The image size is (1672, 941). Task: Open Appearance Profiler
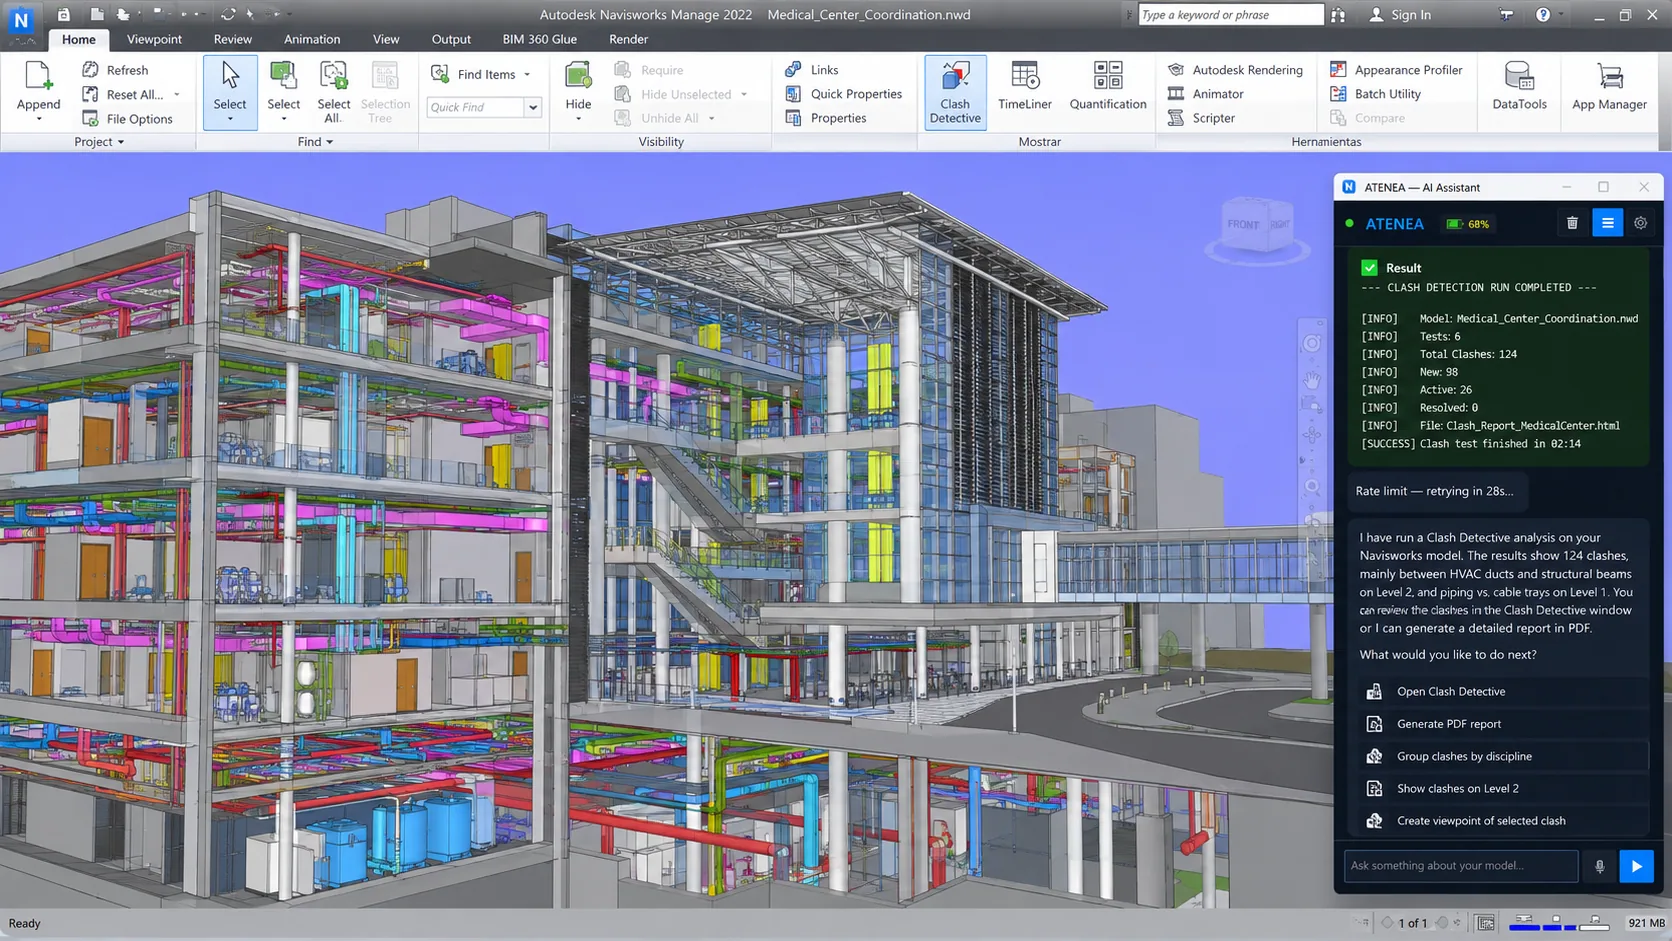pos(1396,70)
